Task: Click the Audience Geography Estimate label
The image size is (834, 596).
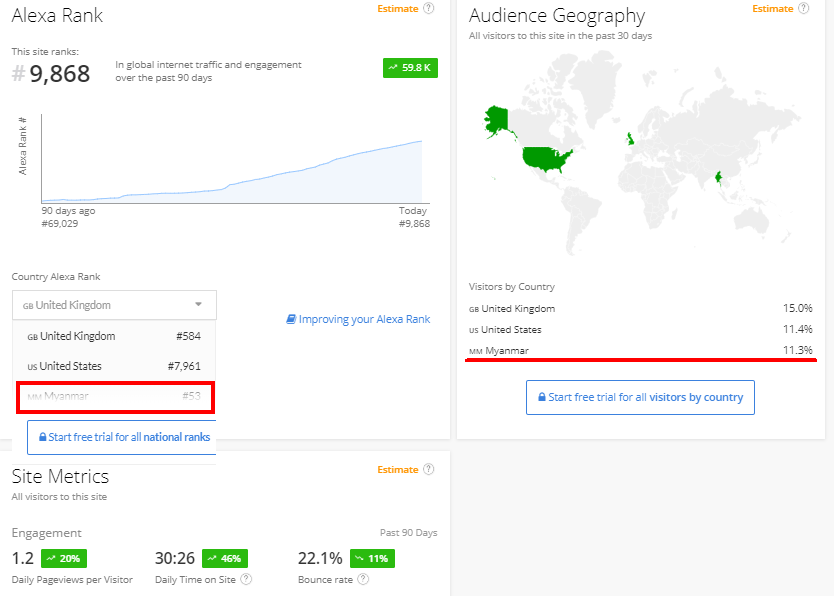Action: [x=773, y=9]
